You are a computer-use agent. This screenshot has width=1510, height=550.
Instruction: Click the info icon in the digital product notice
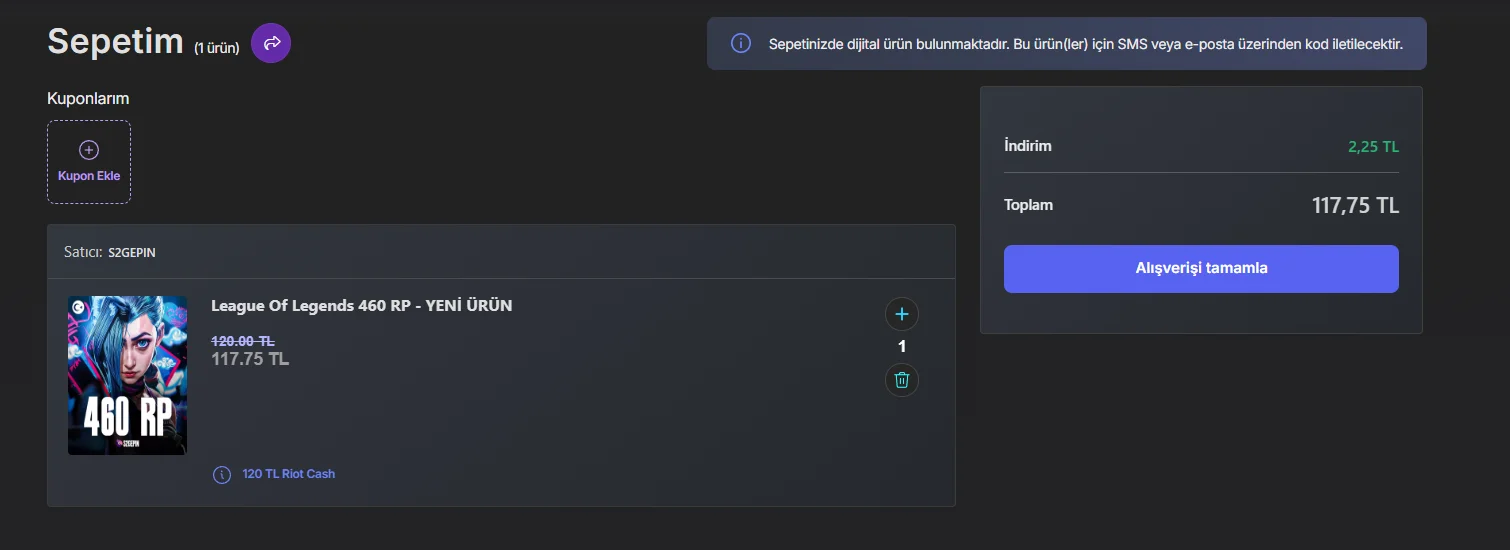[741, 44]
